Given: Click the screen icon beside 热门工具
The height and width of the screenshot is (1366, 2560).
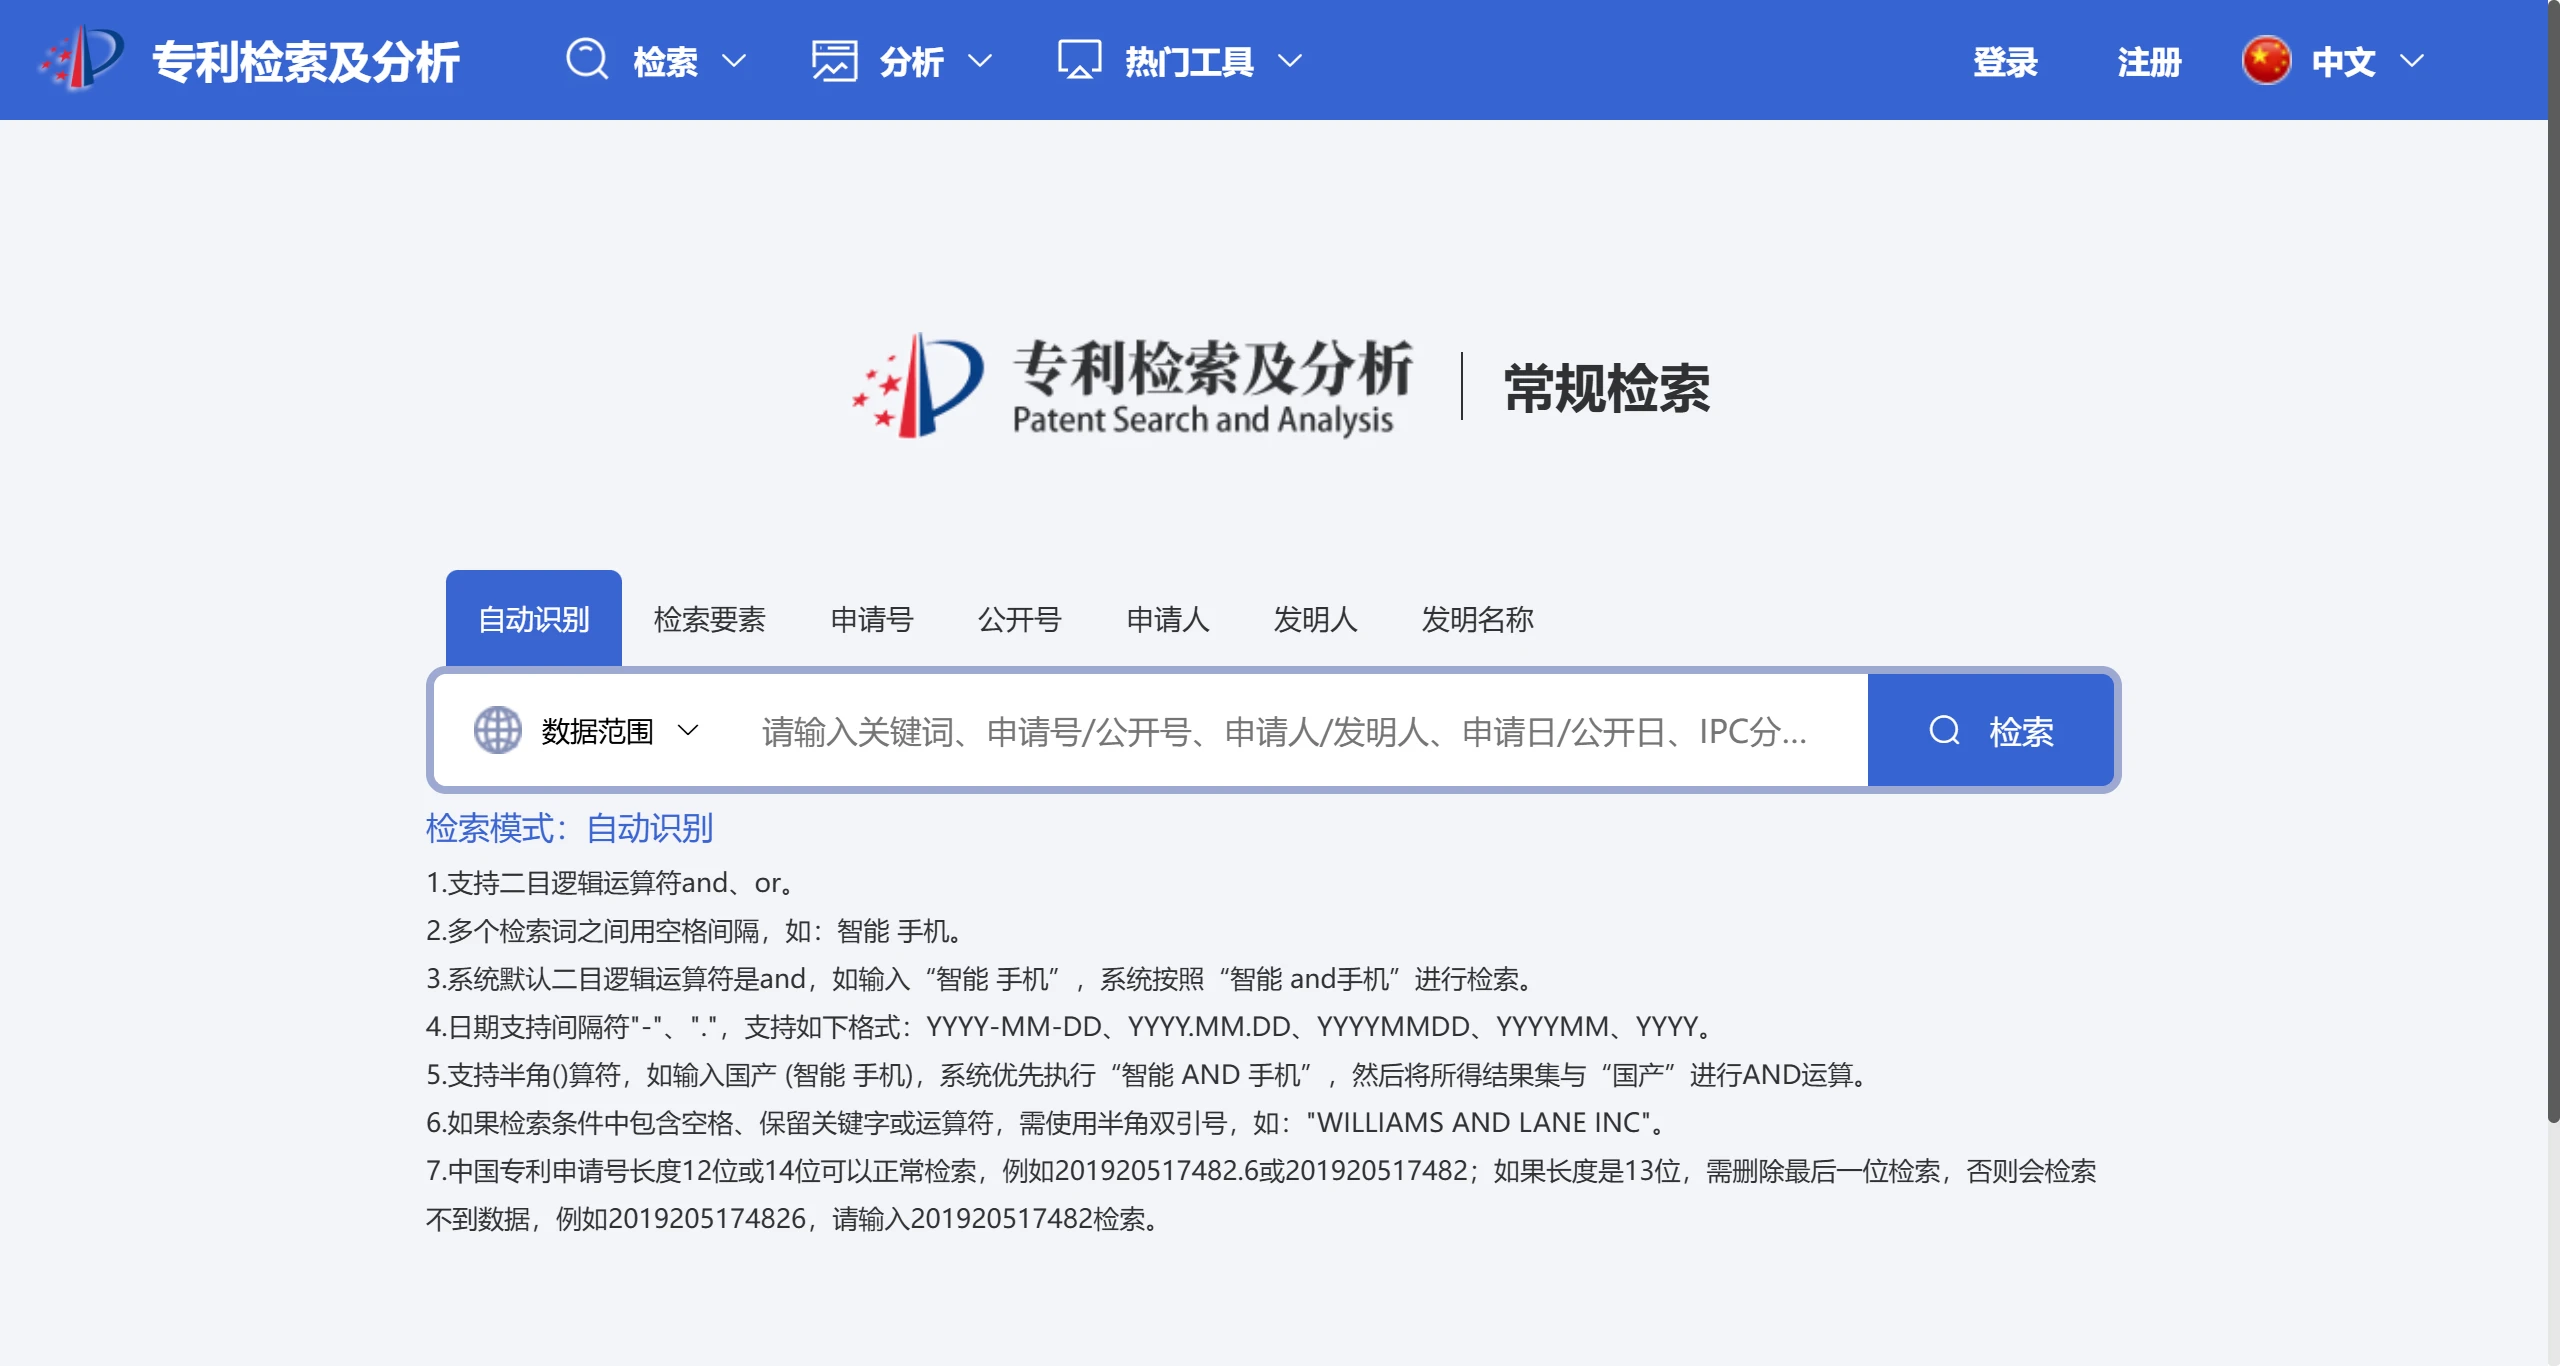Looking at the screenshot, I should pos(1078,60).
